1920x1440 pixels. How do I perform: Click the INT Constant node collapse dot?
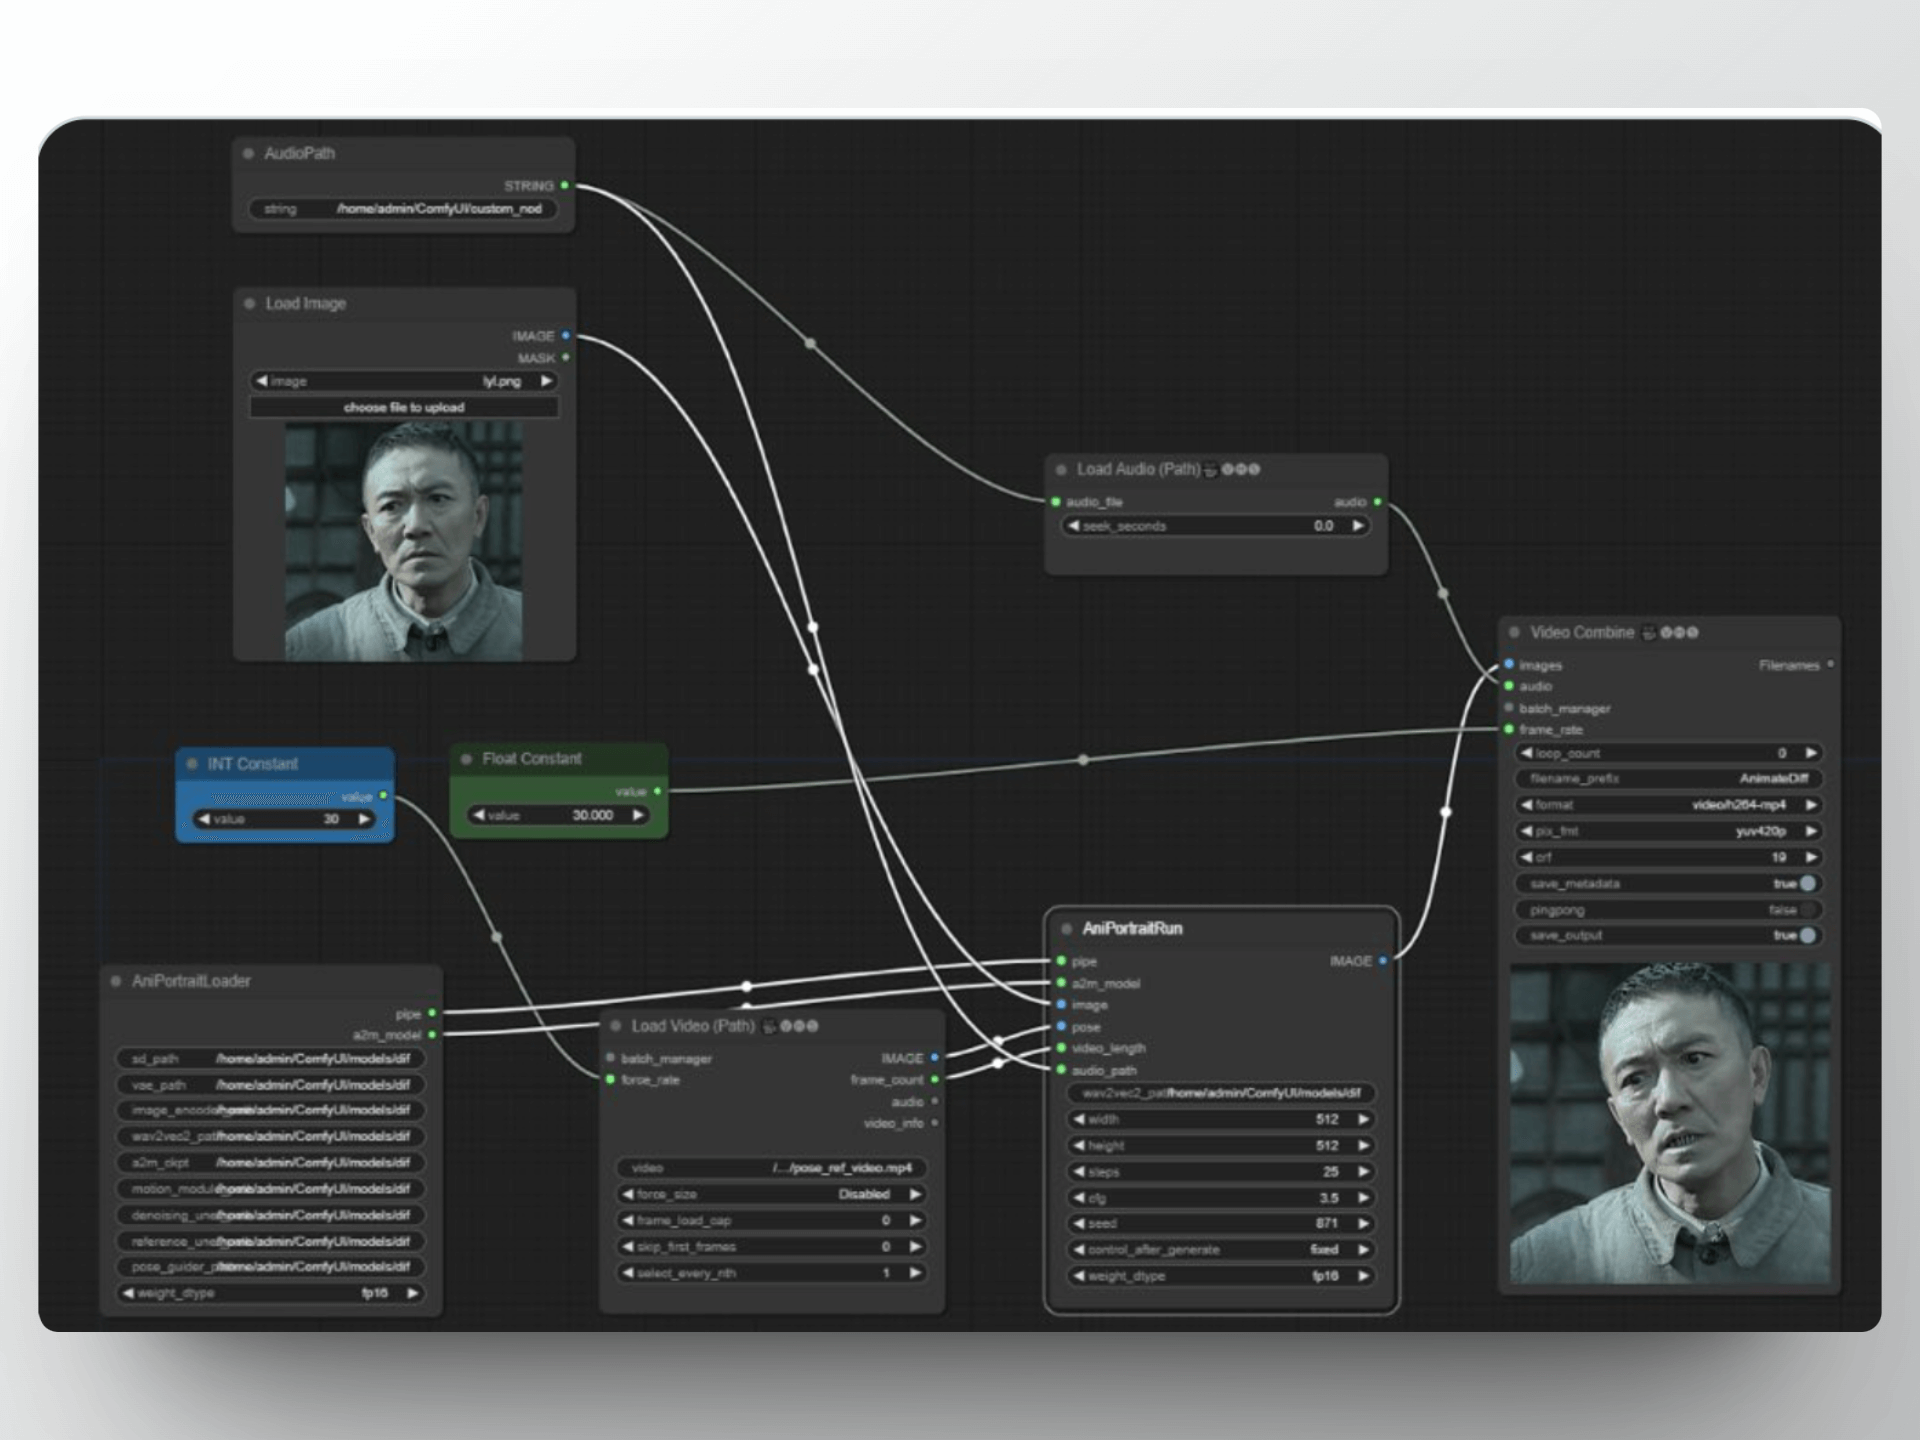(192, 764)
